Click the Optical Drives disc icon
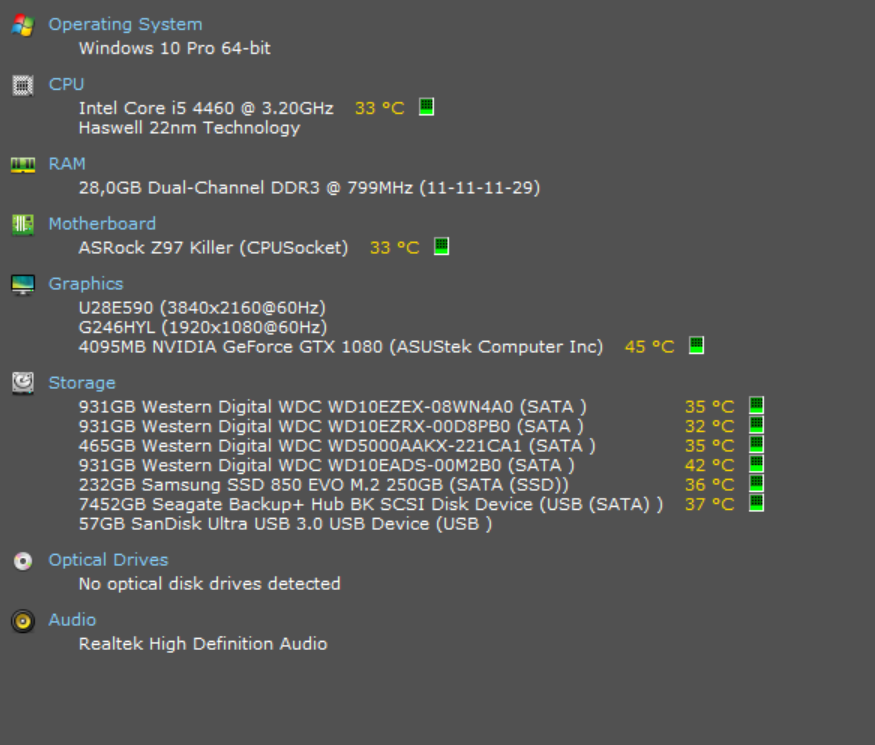875x745 pixels. (23, 561)
